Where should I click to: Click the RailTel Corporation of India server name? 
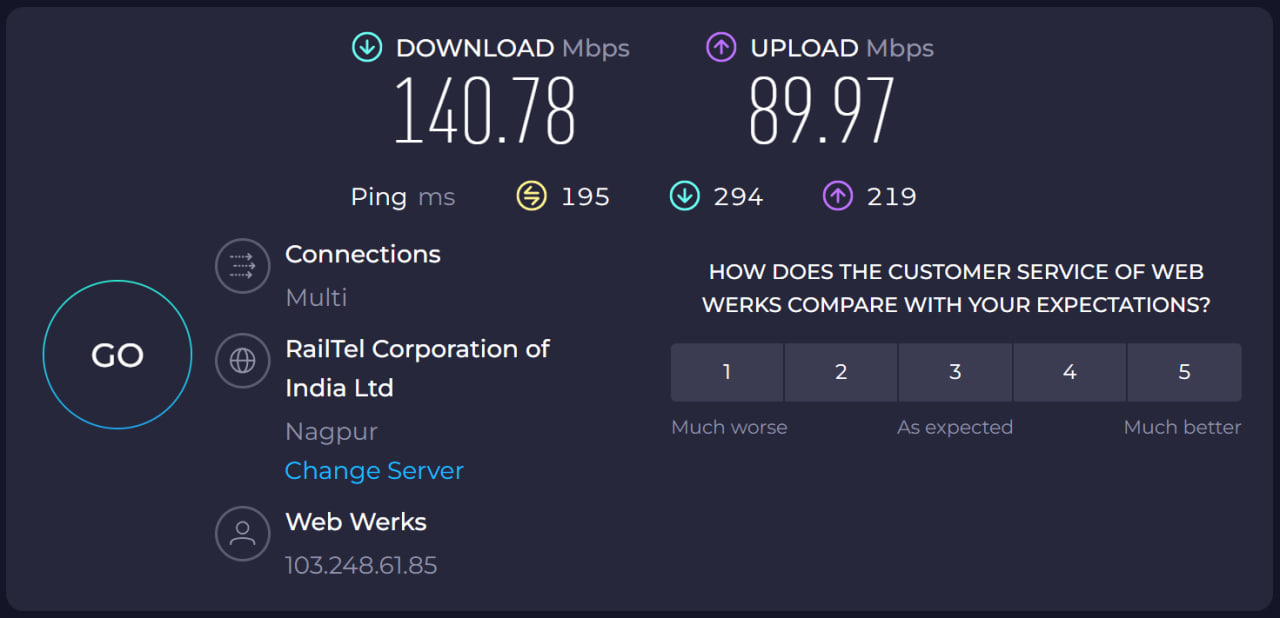point(417,368)
